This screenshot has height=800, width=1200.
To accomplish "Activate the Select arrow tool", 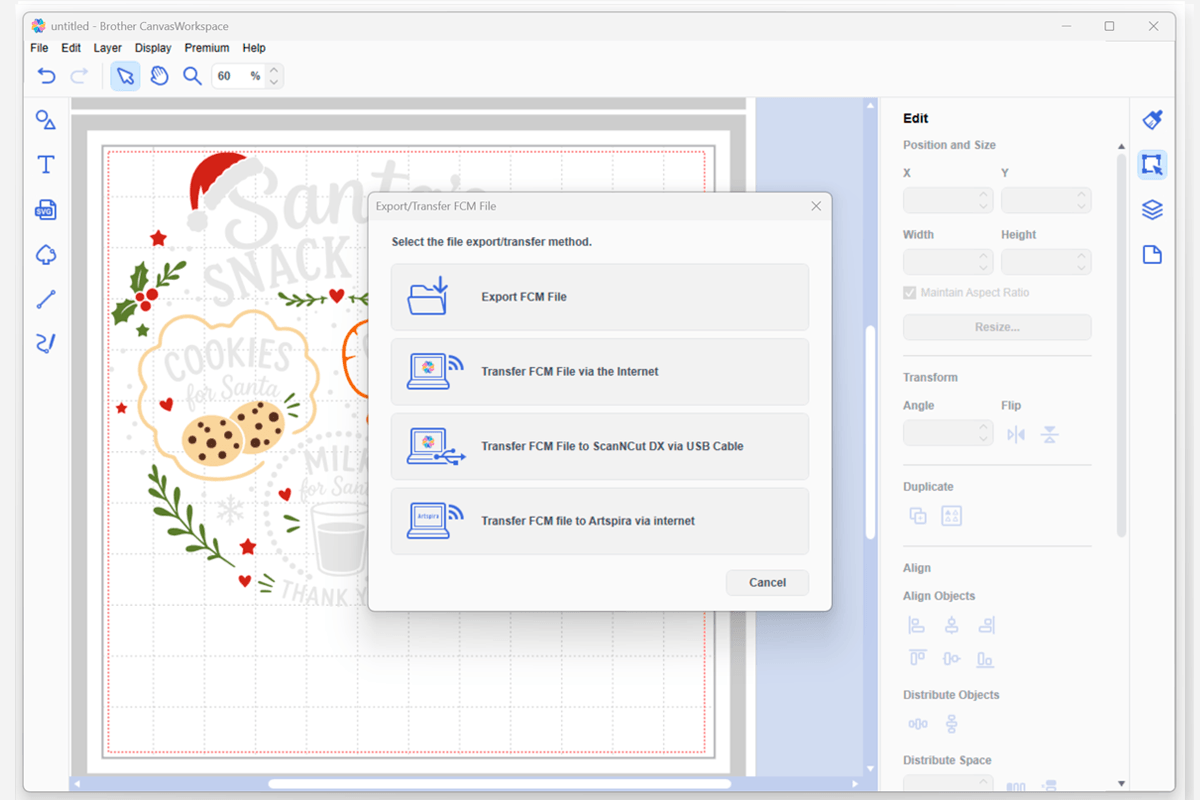I will tap(125, 76).
